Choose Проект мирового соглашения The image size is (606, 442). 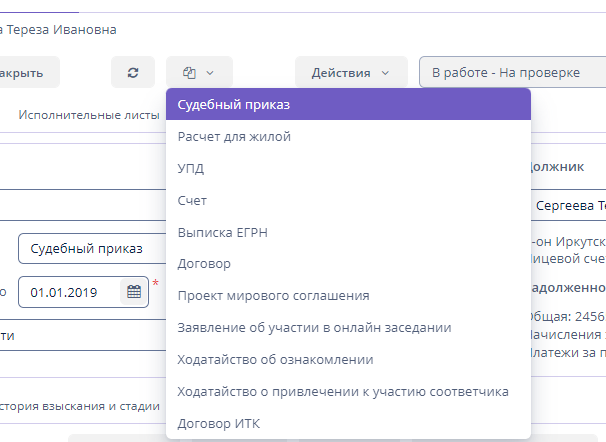tap(273, 296)
